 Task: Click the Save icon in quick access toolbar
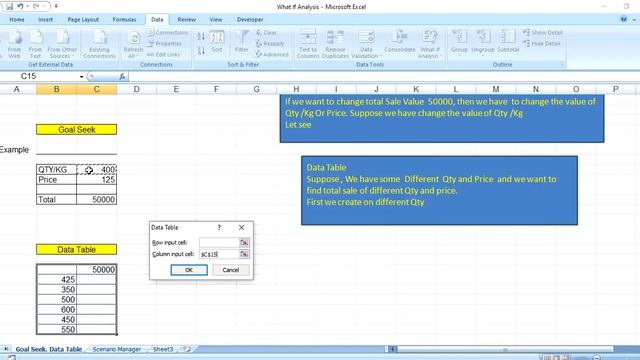pos(9,7)
